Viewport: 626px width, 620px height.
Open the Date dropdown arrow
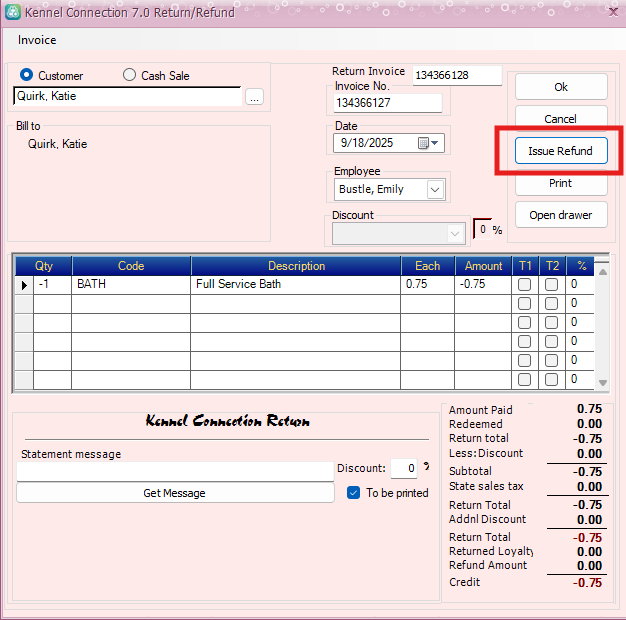pos(436,143)
